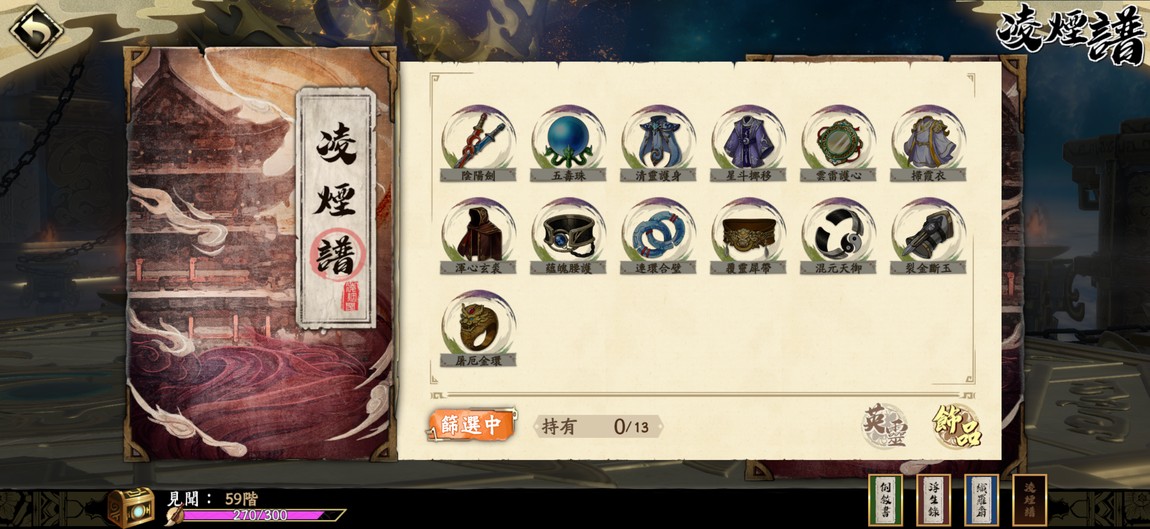
Task: Select the 連環合璧 linked rings item
Action: pyautogui.click(x=659, y=236)
